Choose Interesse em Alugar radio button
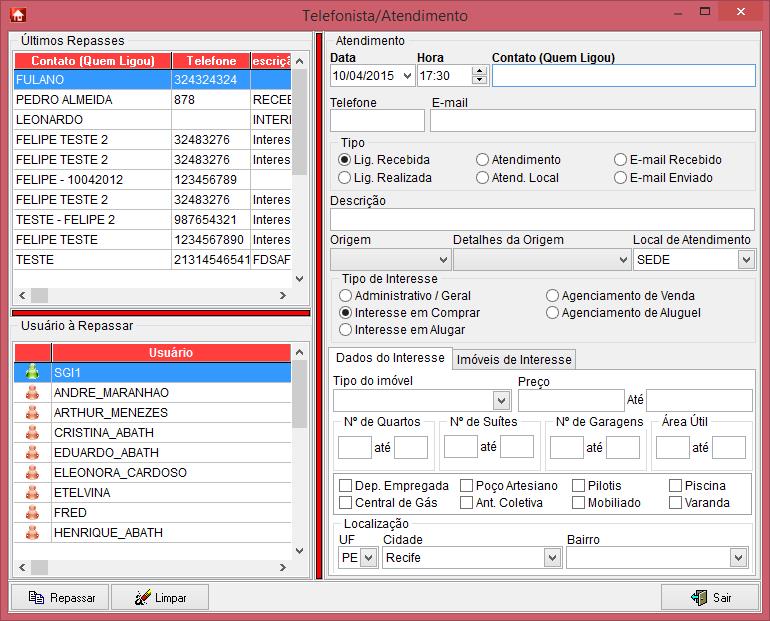 tap(346, 330)
